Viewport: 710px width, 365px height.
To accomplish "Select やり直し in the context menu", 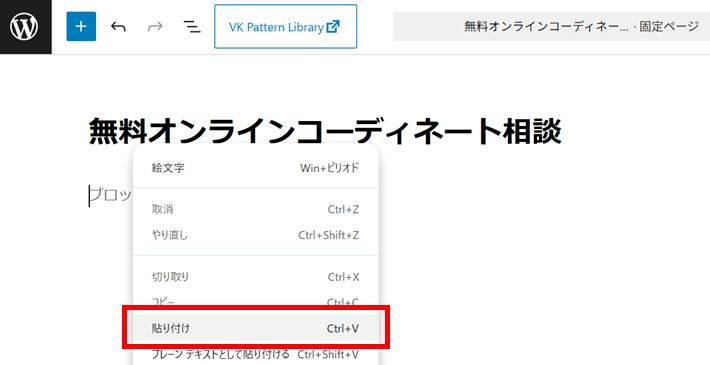I will pos(255,235).
